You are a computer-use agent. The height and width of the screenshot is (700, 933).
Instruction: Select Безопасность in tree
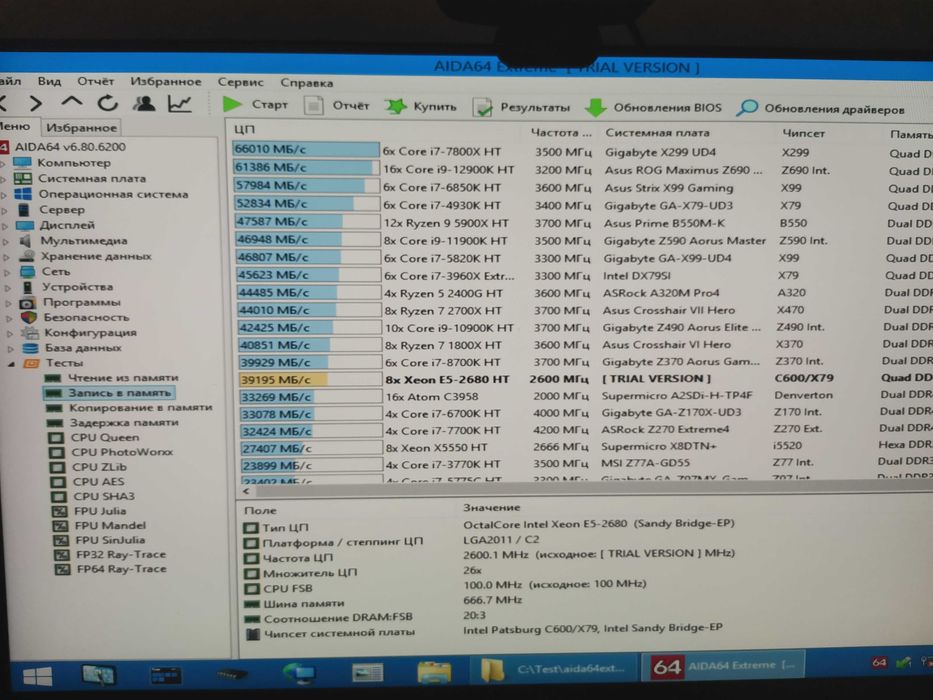86,317
